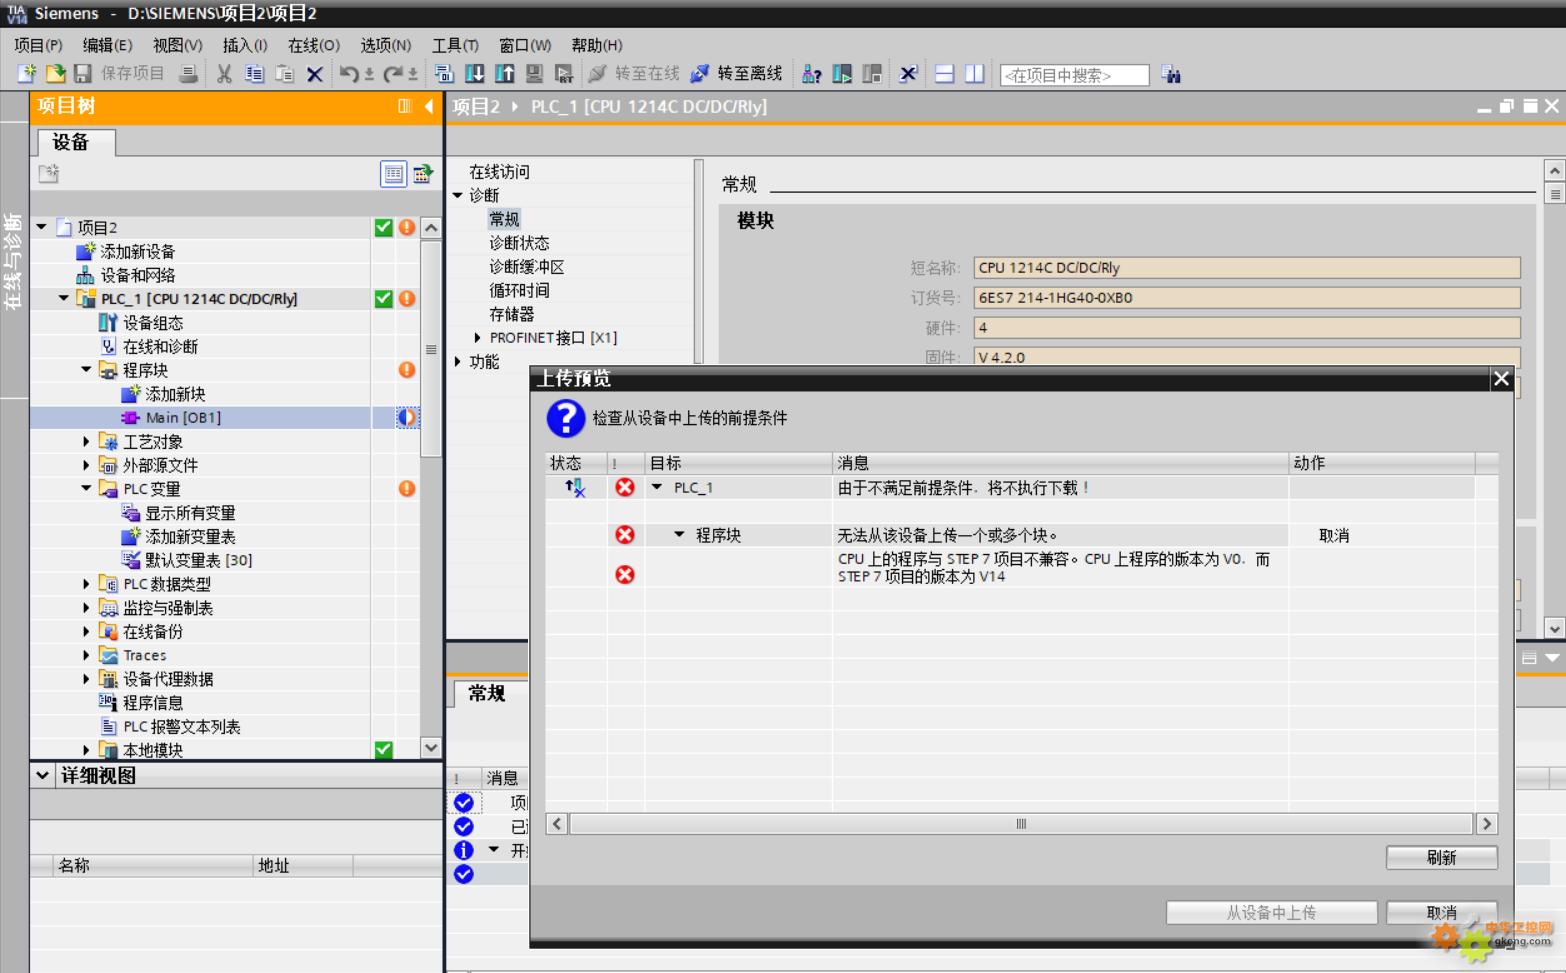The width and height of the screenshot is (1566, 973).
Task: Click 转至离线 go offline button
Action: [738, 74]
